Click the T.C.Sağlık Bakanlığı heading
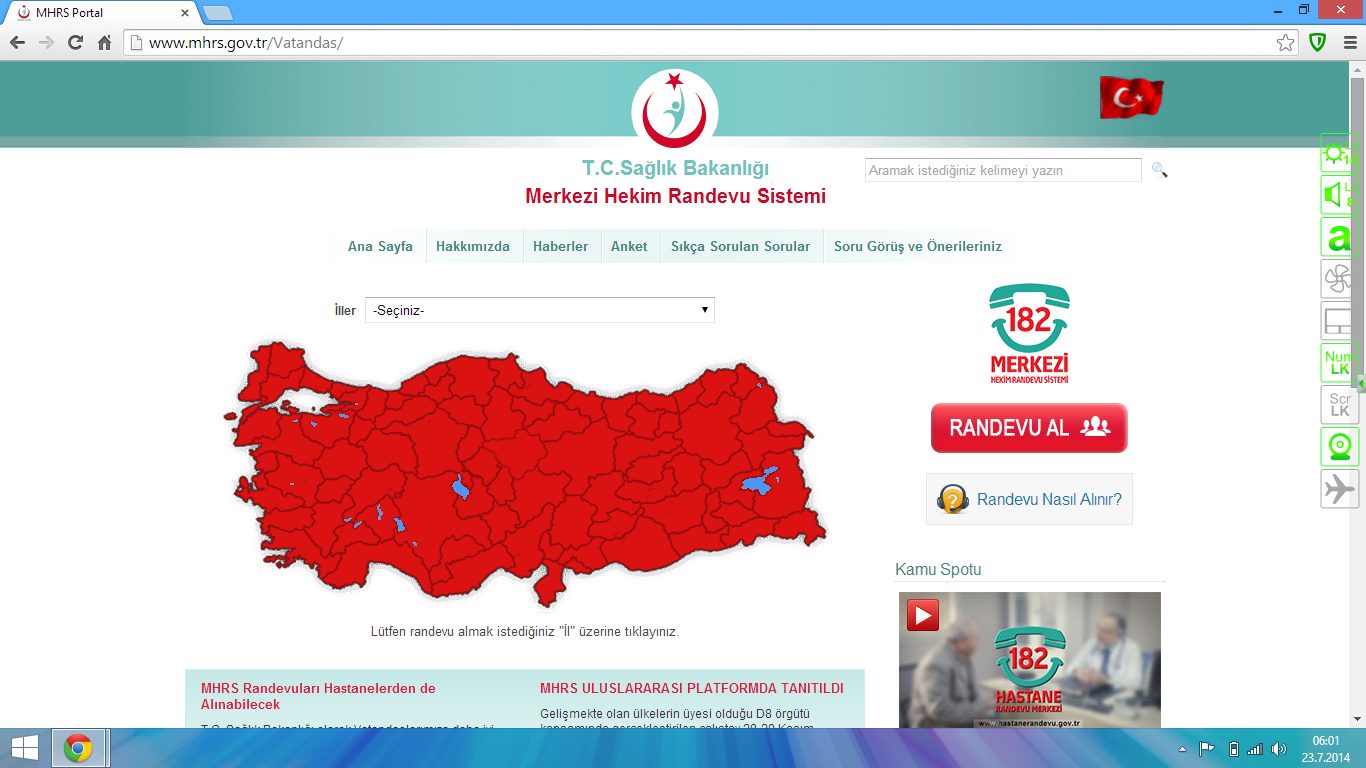The image size is (1366, 768). pos(676,168)
